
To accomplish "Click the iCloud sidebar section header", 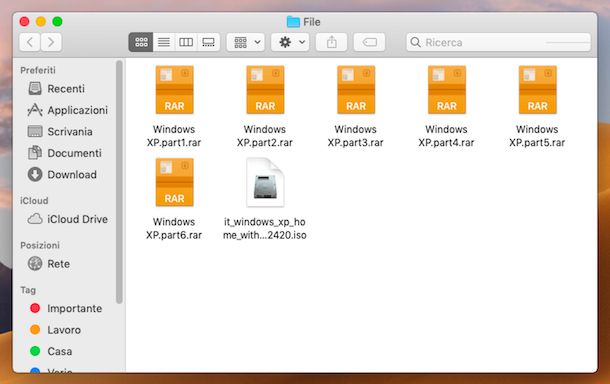I will (x=34, y=201).
